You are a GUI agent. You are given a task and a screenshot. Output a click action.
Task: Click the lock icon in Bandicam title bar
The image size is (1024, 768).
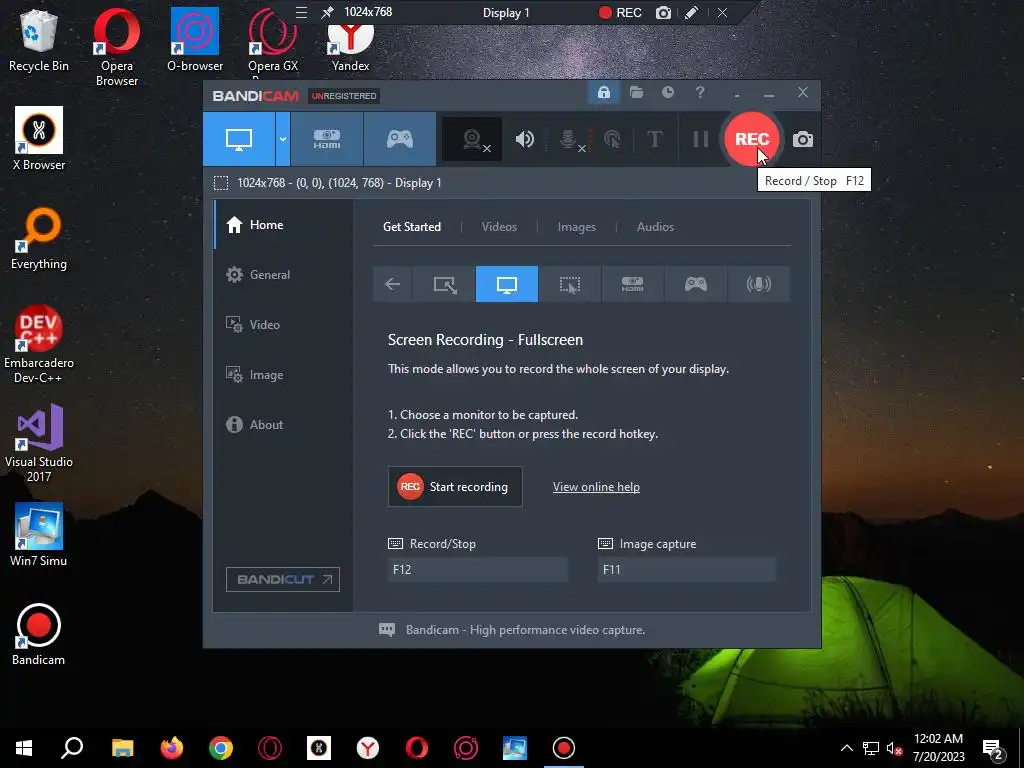(603, 93)
